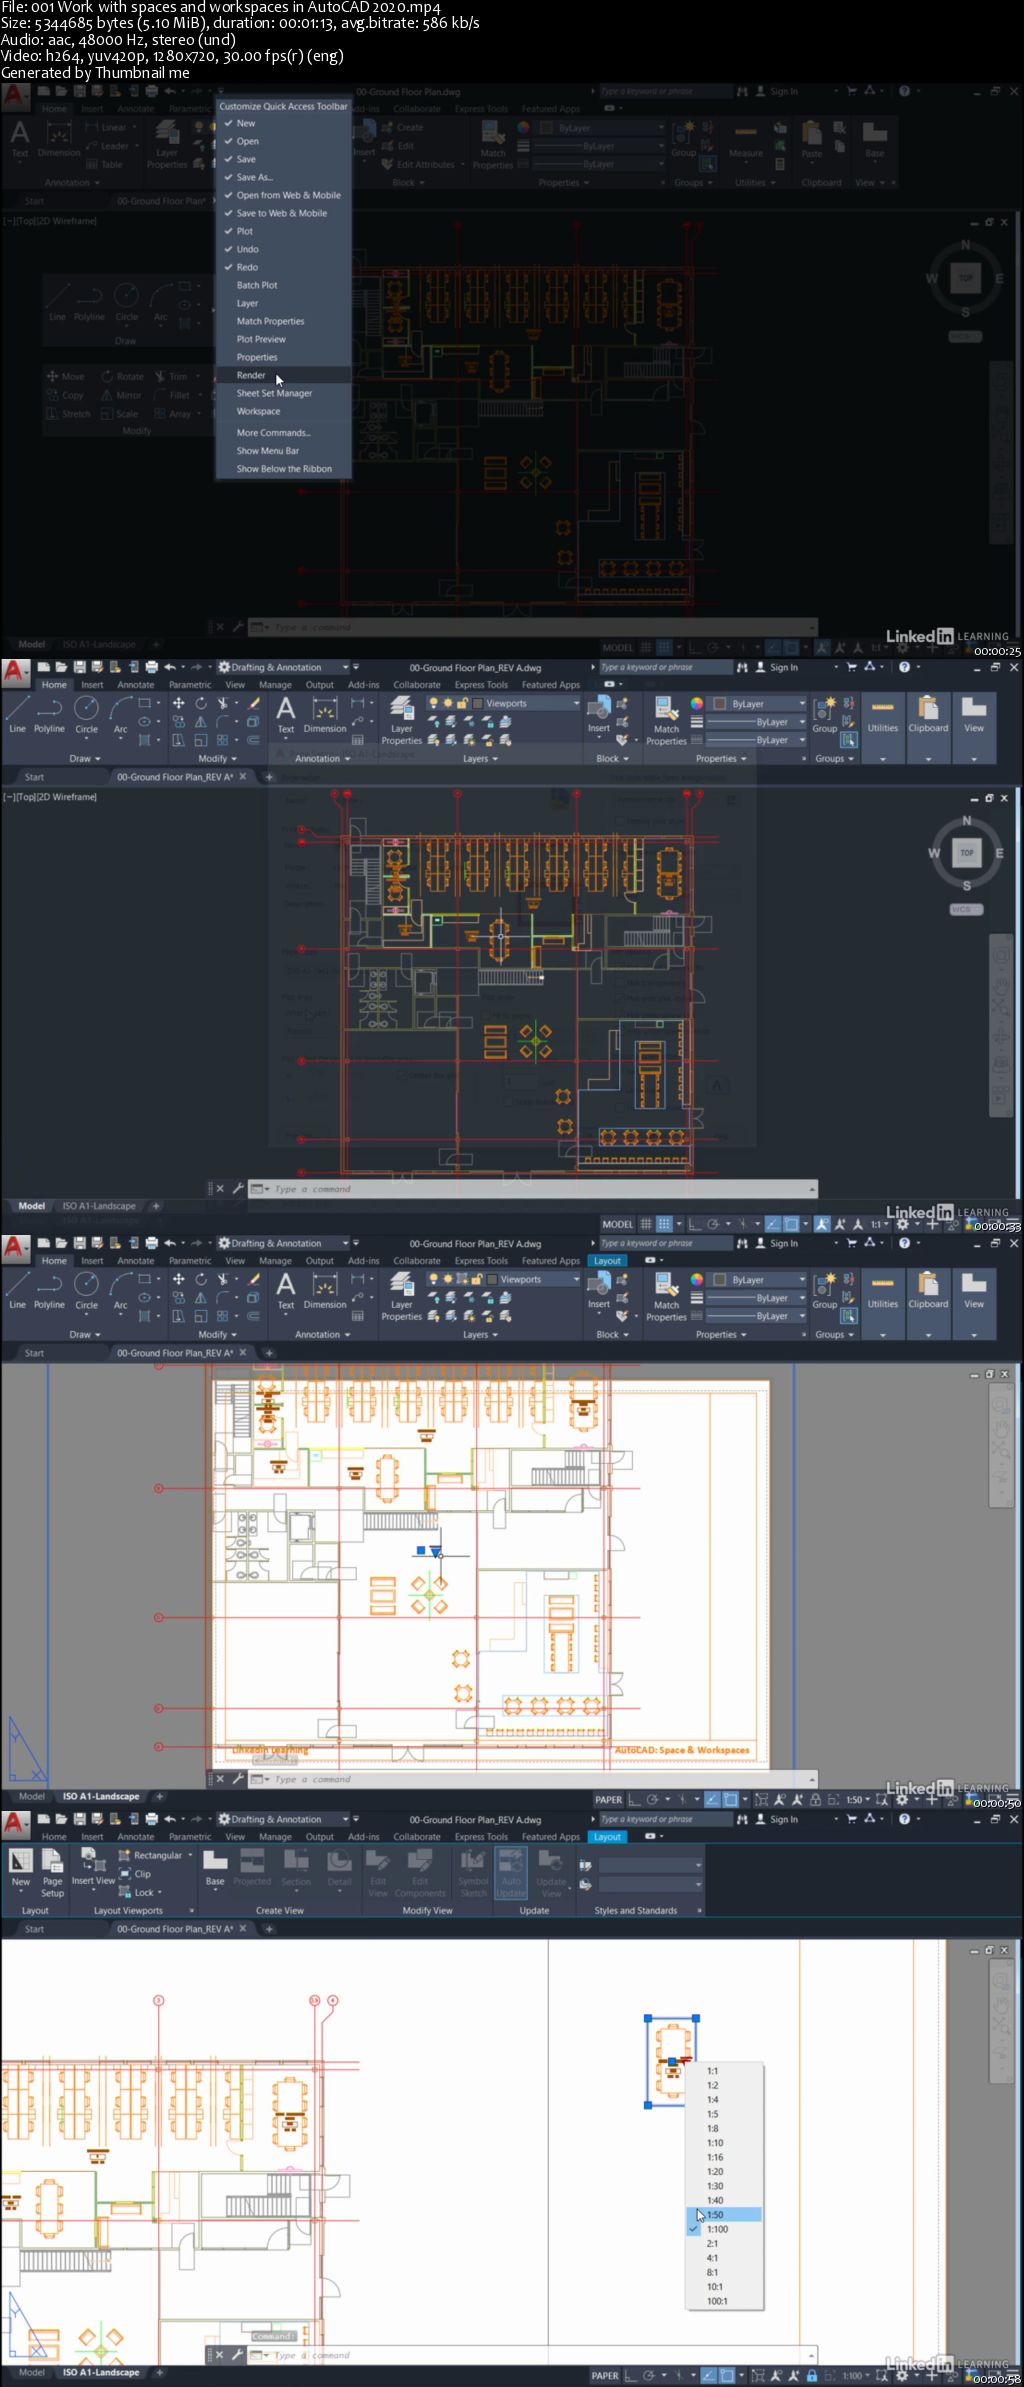Click Show Below the Ribbon
Viewport: 1024px width, 2387px height.
(284, 469)
